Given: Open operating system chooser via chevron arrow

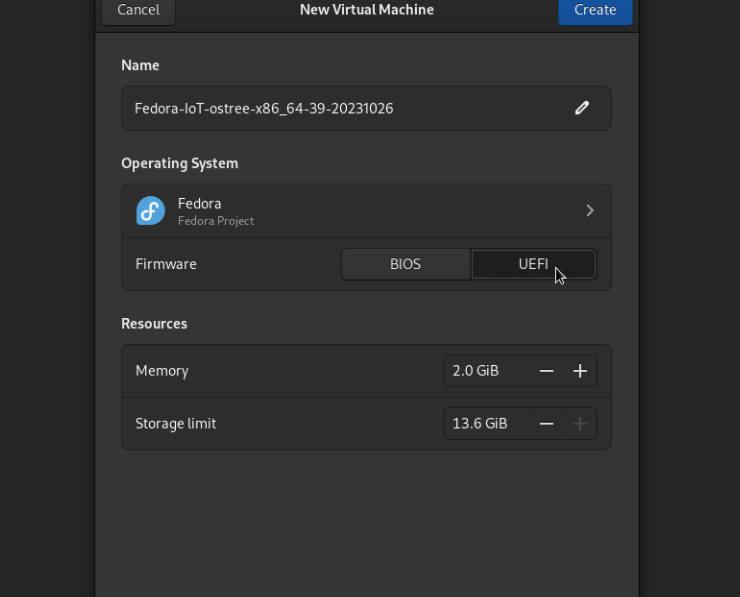Looking at the screenshot, I should [x=590, y=211].
